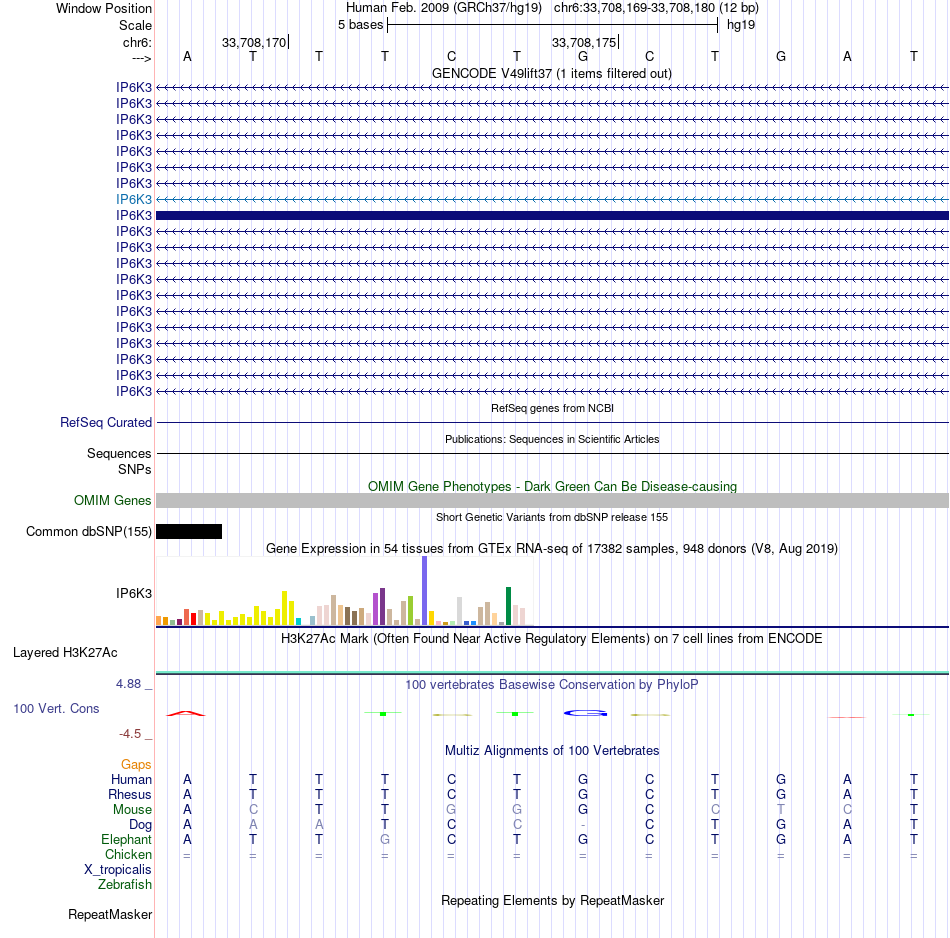This screenshot has height=938, width=950.
Task: Open RefSeq genes from NCBI track title
Action: (552, 408)
